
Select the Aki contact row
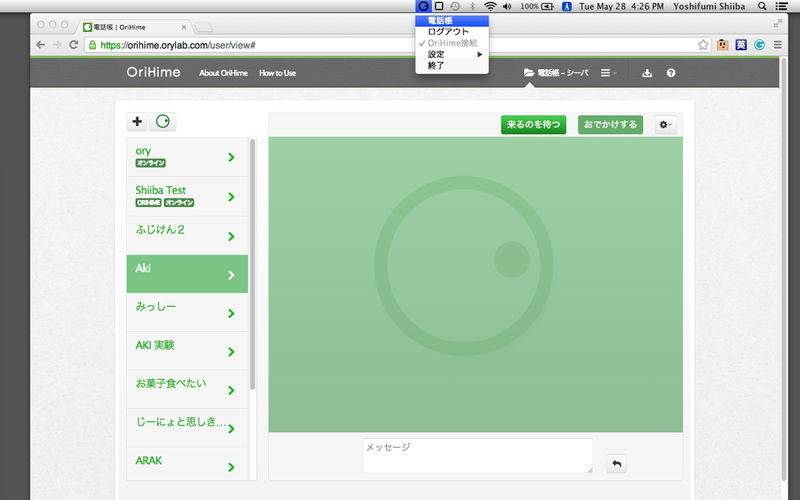coord(187,274)
